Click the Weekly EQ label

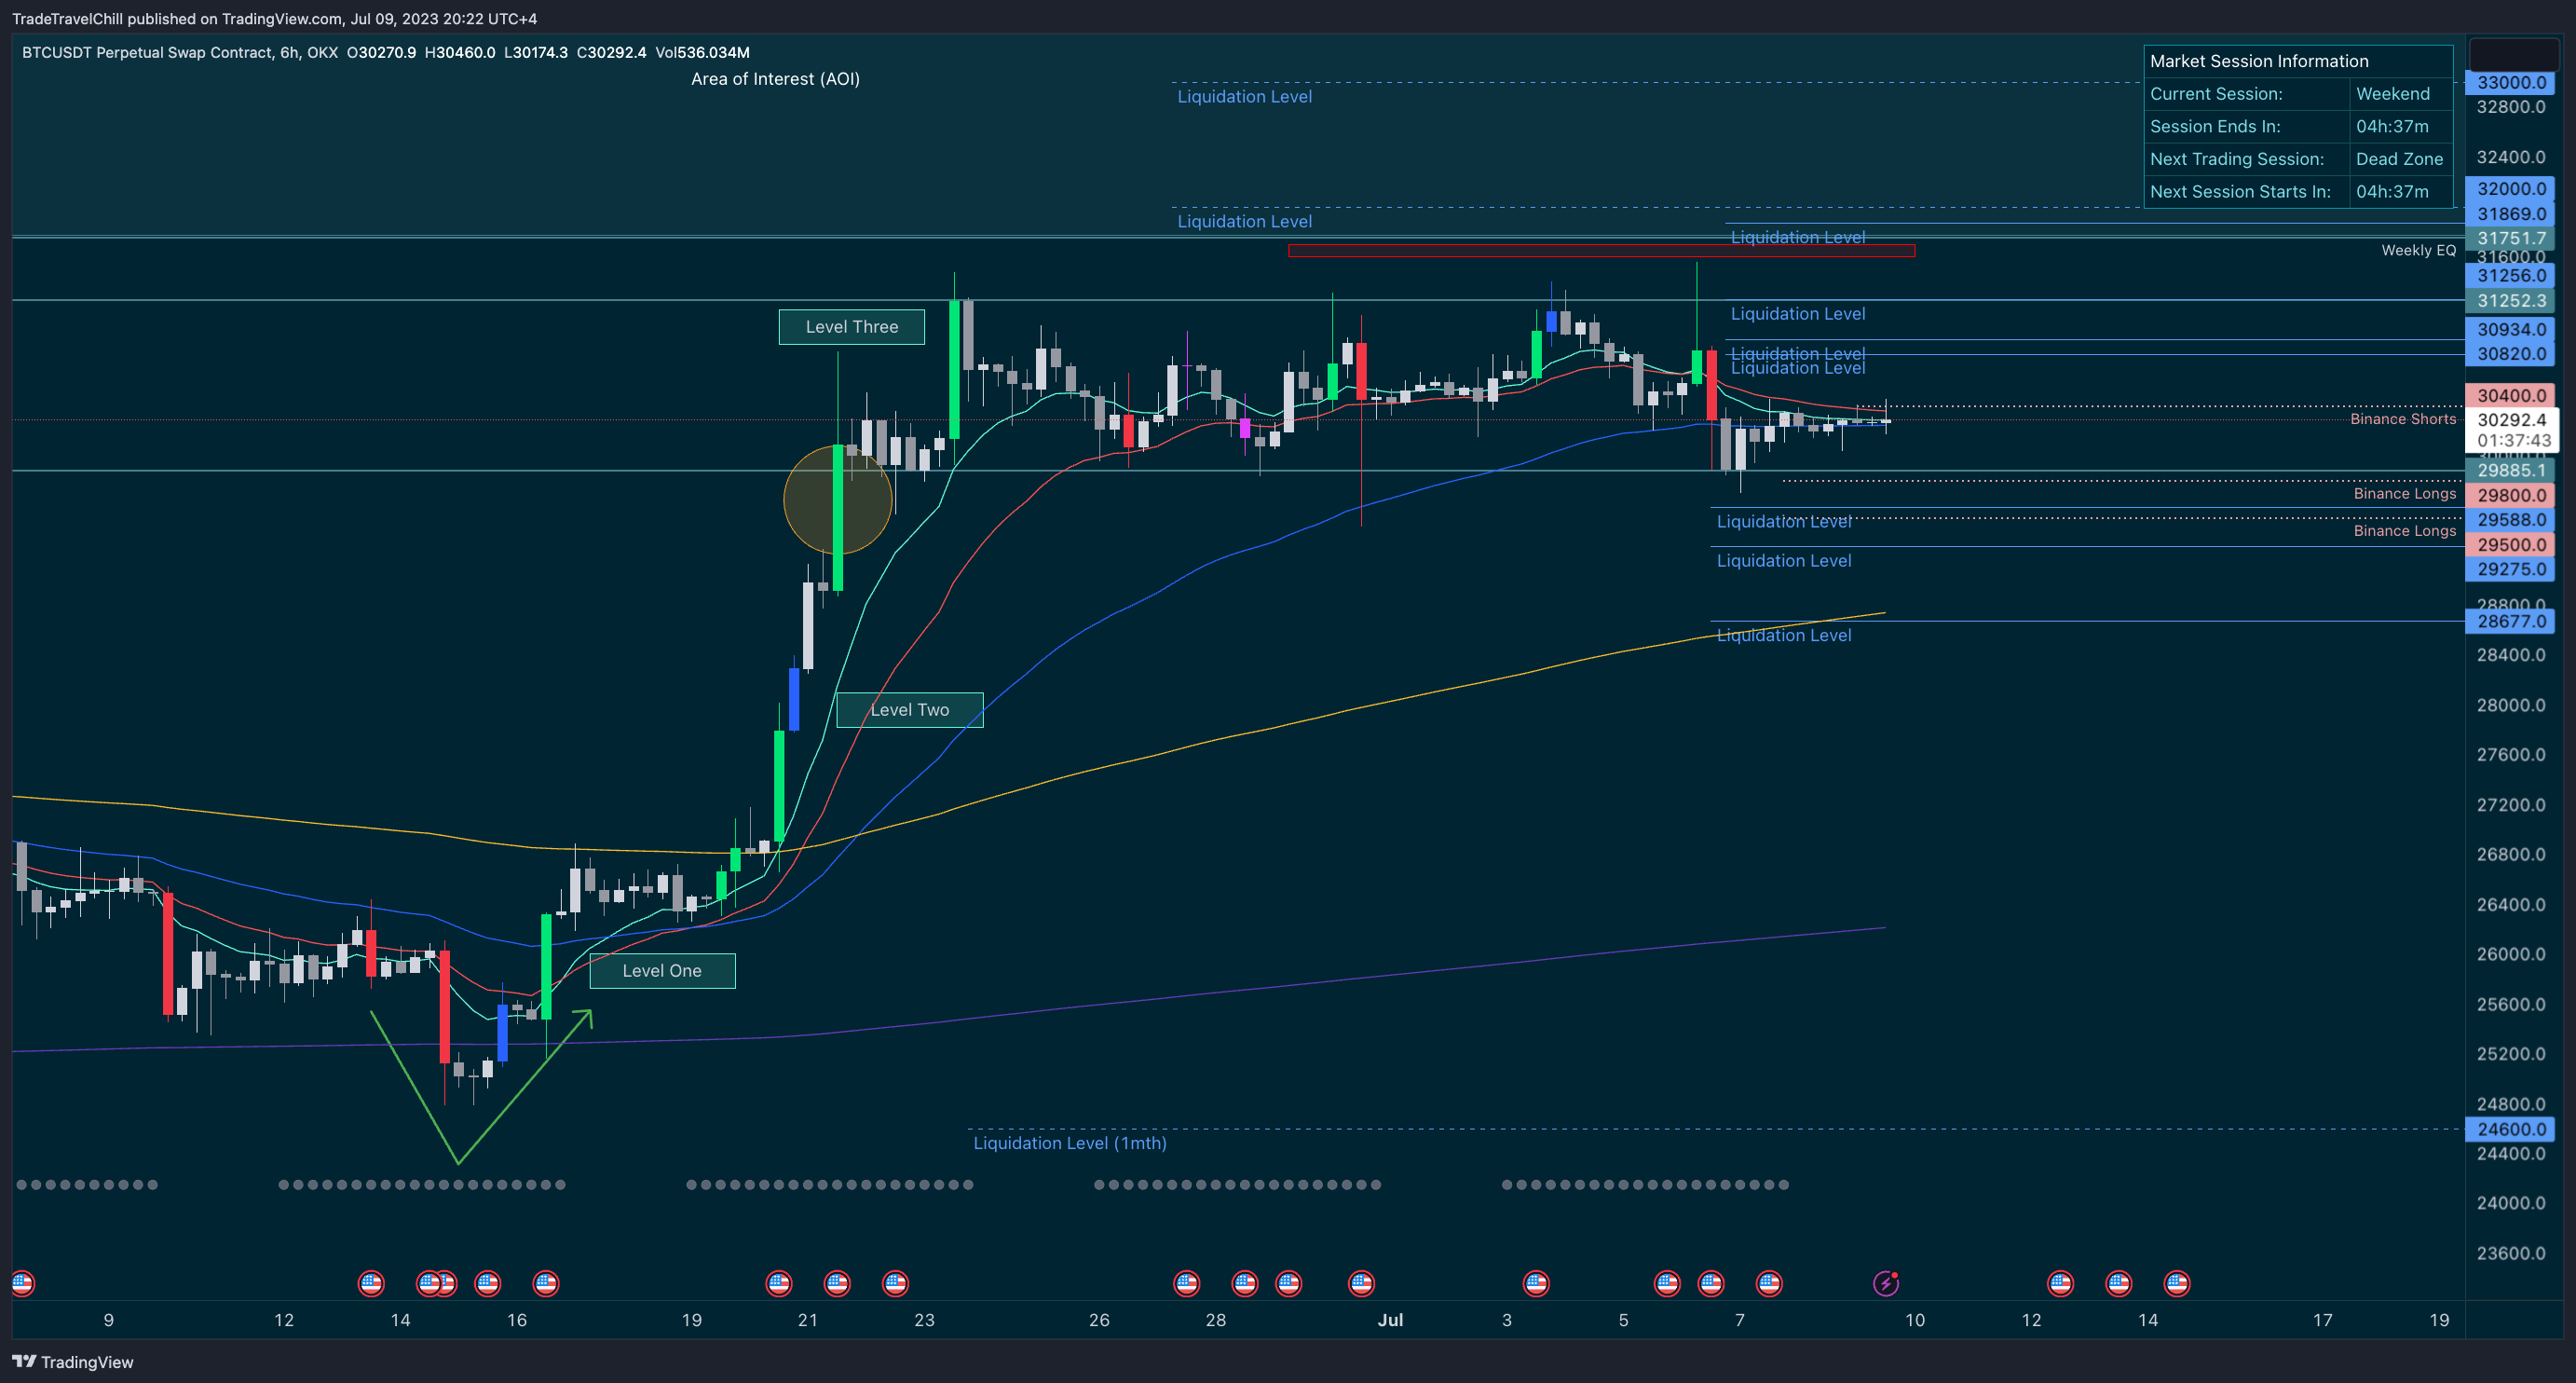coord(2418,250)
